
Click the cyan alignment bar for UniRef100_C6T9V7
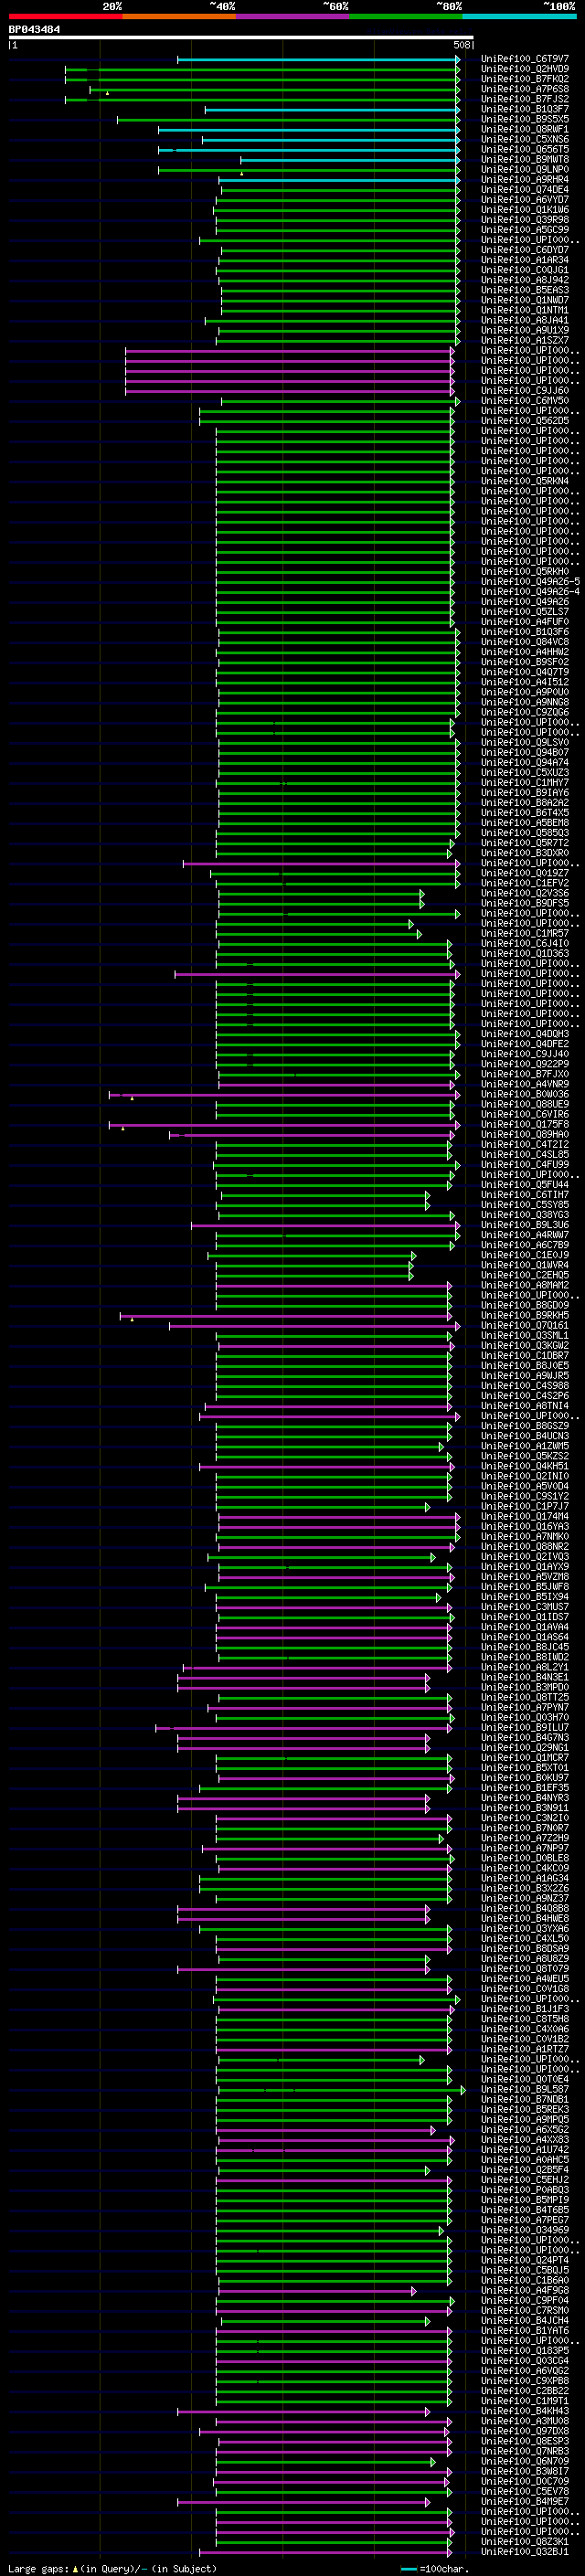coord(319,59)
